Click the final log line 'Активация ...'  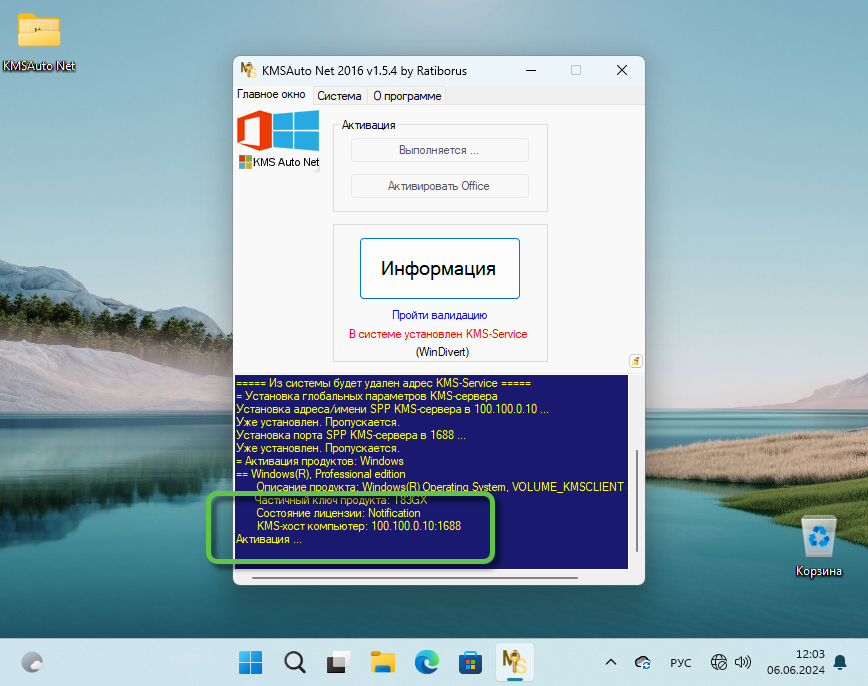(x=269, y=539)
